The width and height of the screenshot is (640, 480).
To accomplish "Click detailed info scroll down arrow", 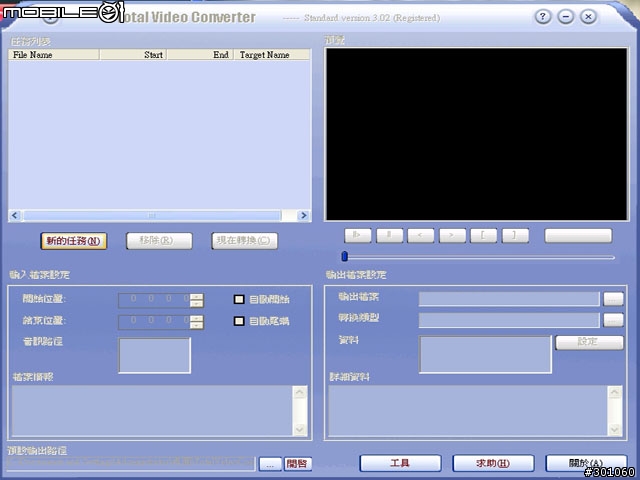I will 615,429.
